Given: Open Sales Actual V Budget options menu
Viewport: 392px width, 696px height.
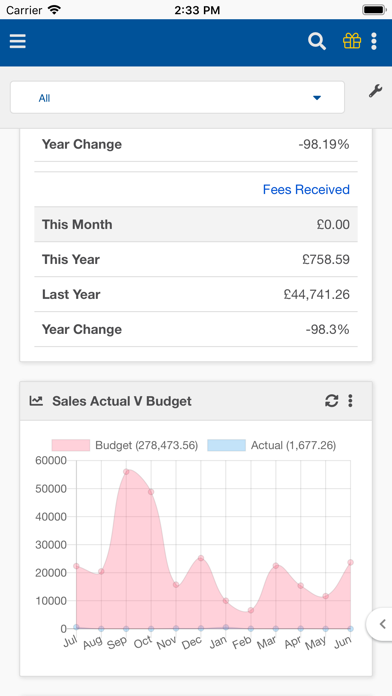Looking at the screenshot, I should [350, 401].
